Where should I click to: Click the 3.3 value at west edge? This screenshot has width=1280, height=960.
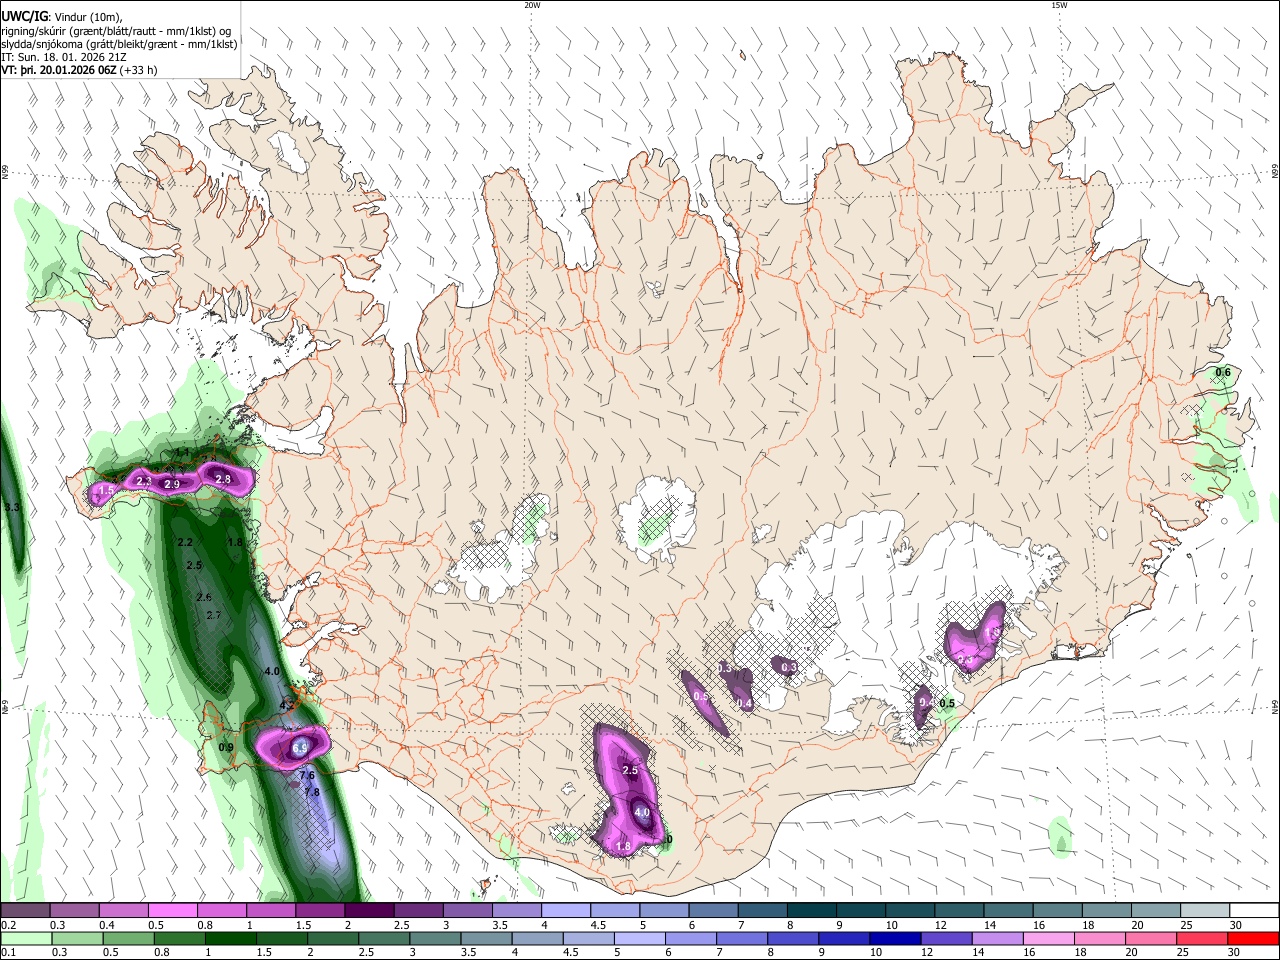12,508
